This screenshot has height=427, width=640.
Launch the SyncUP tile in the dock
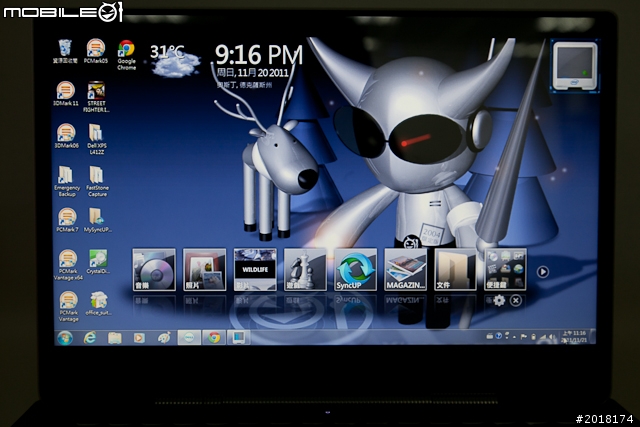click(356, 269)
